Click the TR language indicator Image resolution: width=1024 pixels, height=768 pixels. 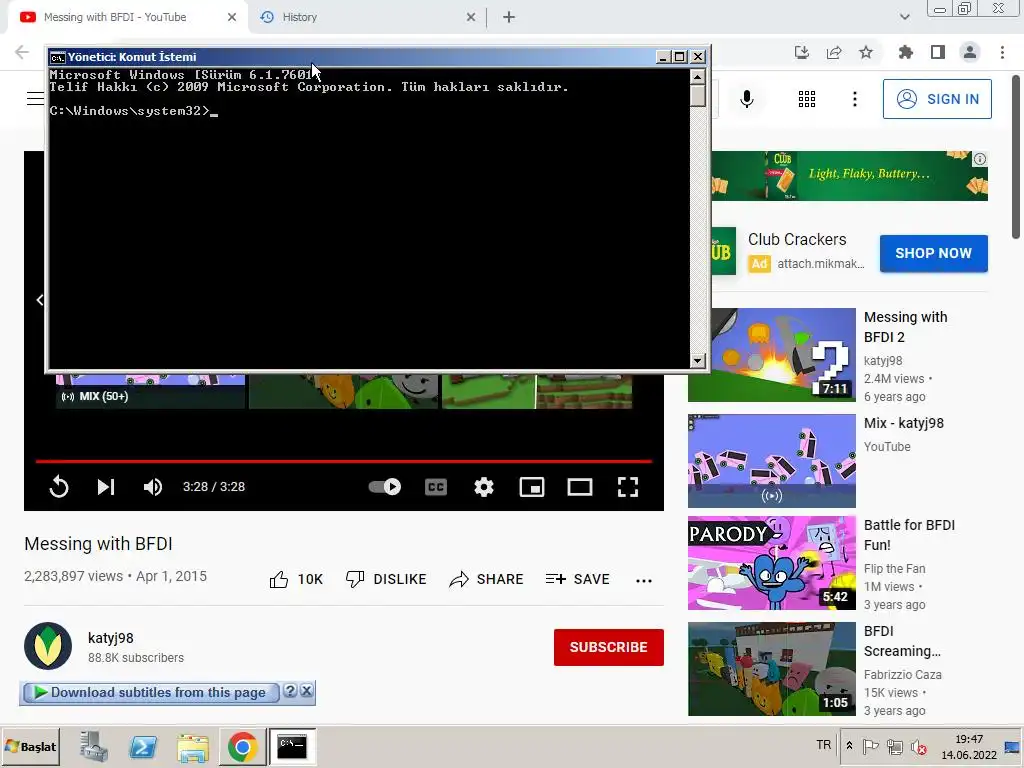[x=824, y=745]
